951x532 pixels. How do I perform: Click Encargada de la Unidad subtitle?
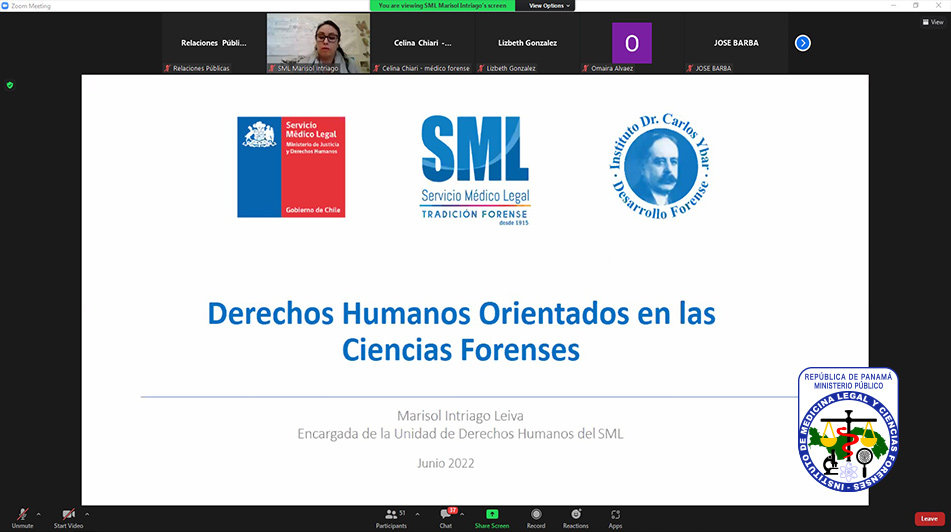pyautogui.click(x=460, y=434)
